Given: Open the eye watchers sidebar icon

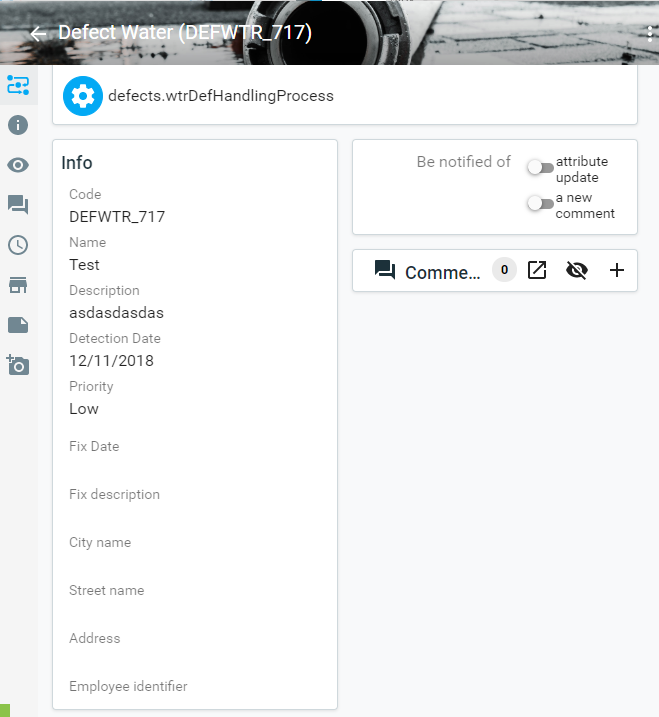Looking at the screenshot, I should [x=18, y=165].
